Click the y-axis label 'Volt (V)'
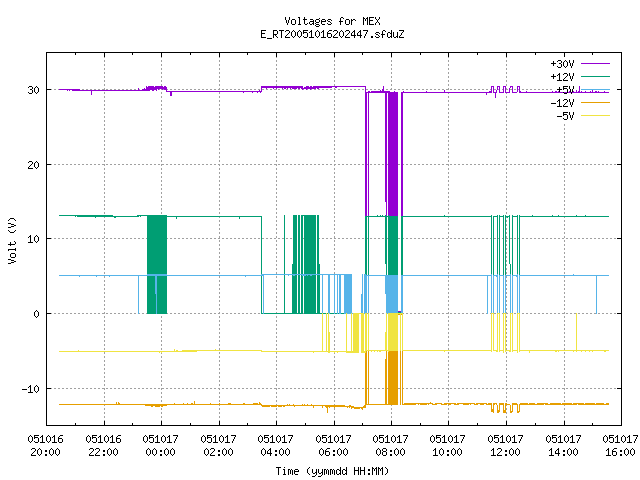Image resolution: width=640 pixels, height=480 pixels. pos(12,240)
